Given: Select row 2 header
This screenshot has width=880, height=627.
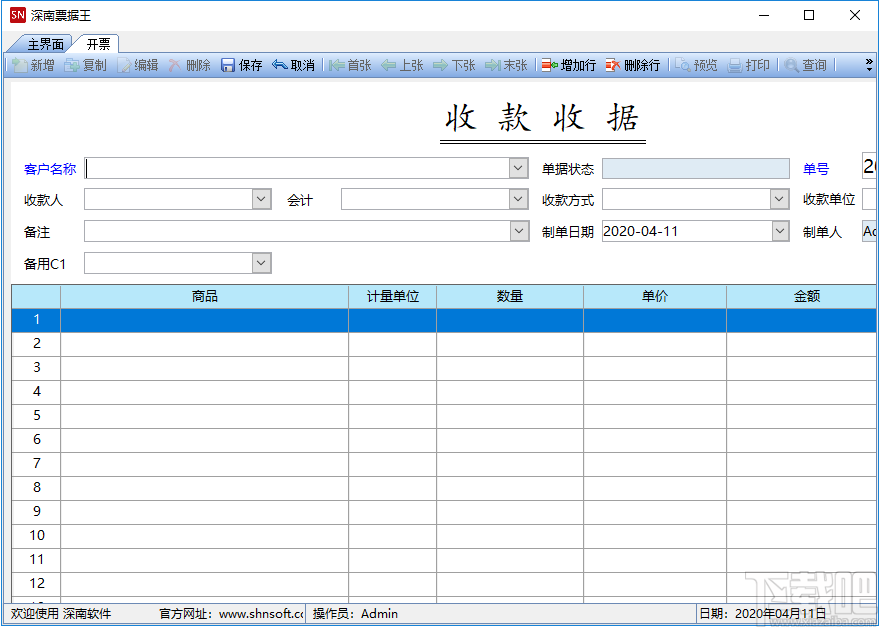Looking at the screenshot, I should [36, 344].
